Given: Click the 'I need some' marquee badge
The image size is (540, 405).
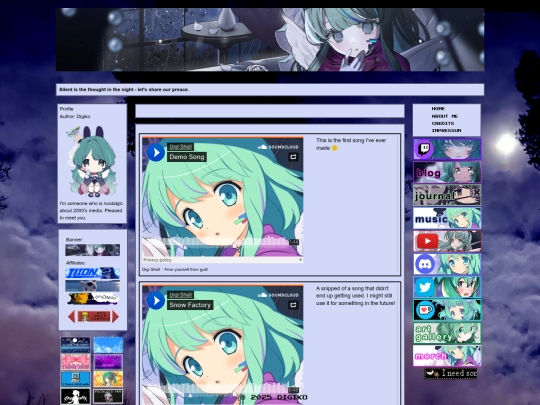Looking at the screenshot, I should coord(450,373).
